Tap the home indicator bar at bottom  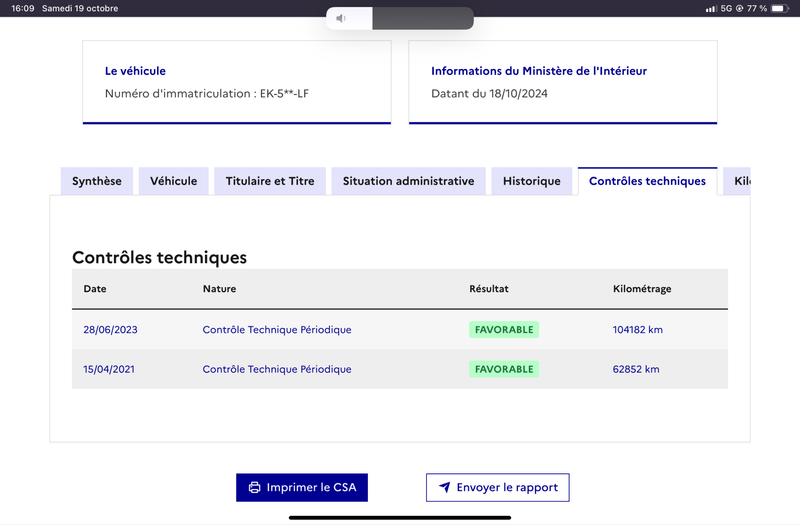[400, 517]
